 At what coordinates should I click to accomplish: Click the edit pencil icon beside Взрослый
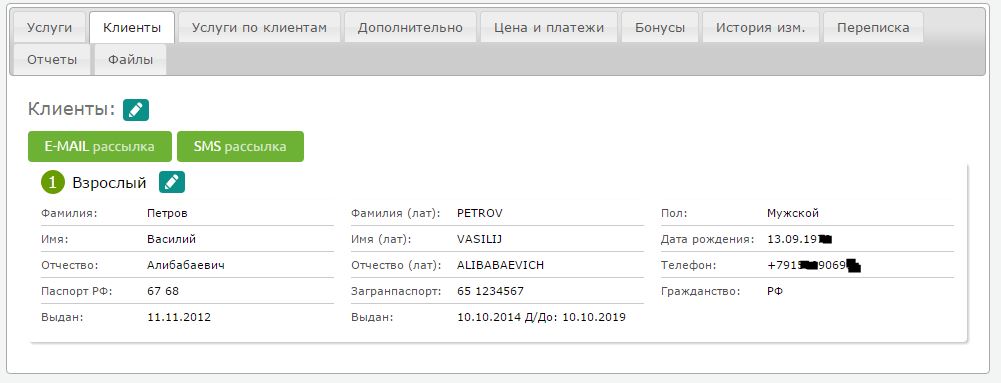point(172,183)
